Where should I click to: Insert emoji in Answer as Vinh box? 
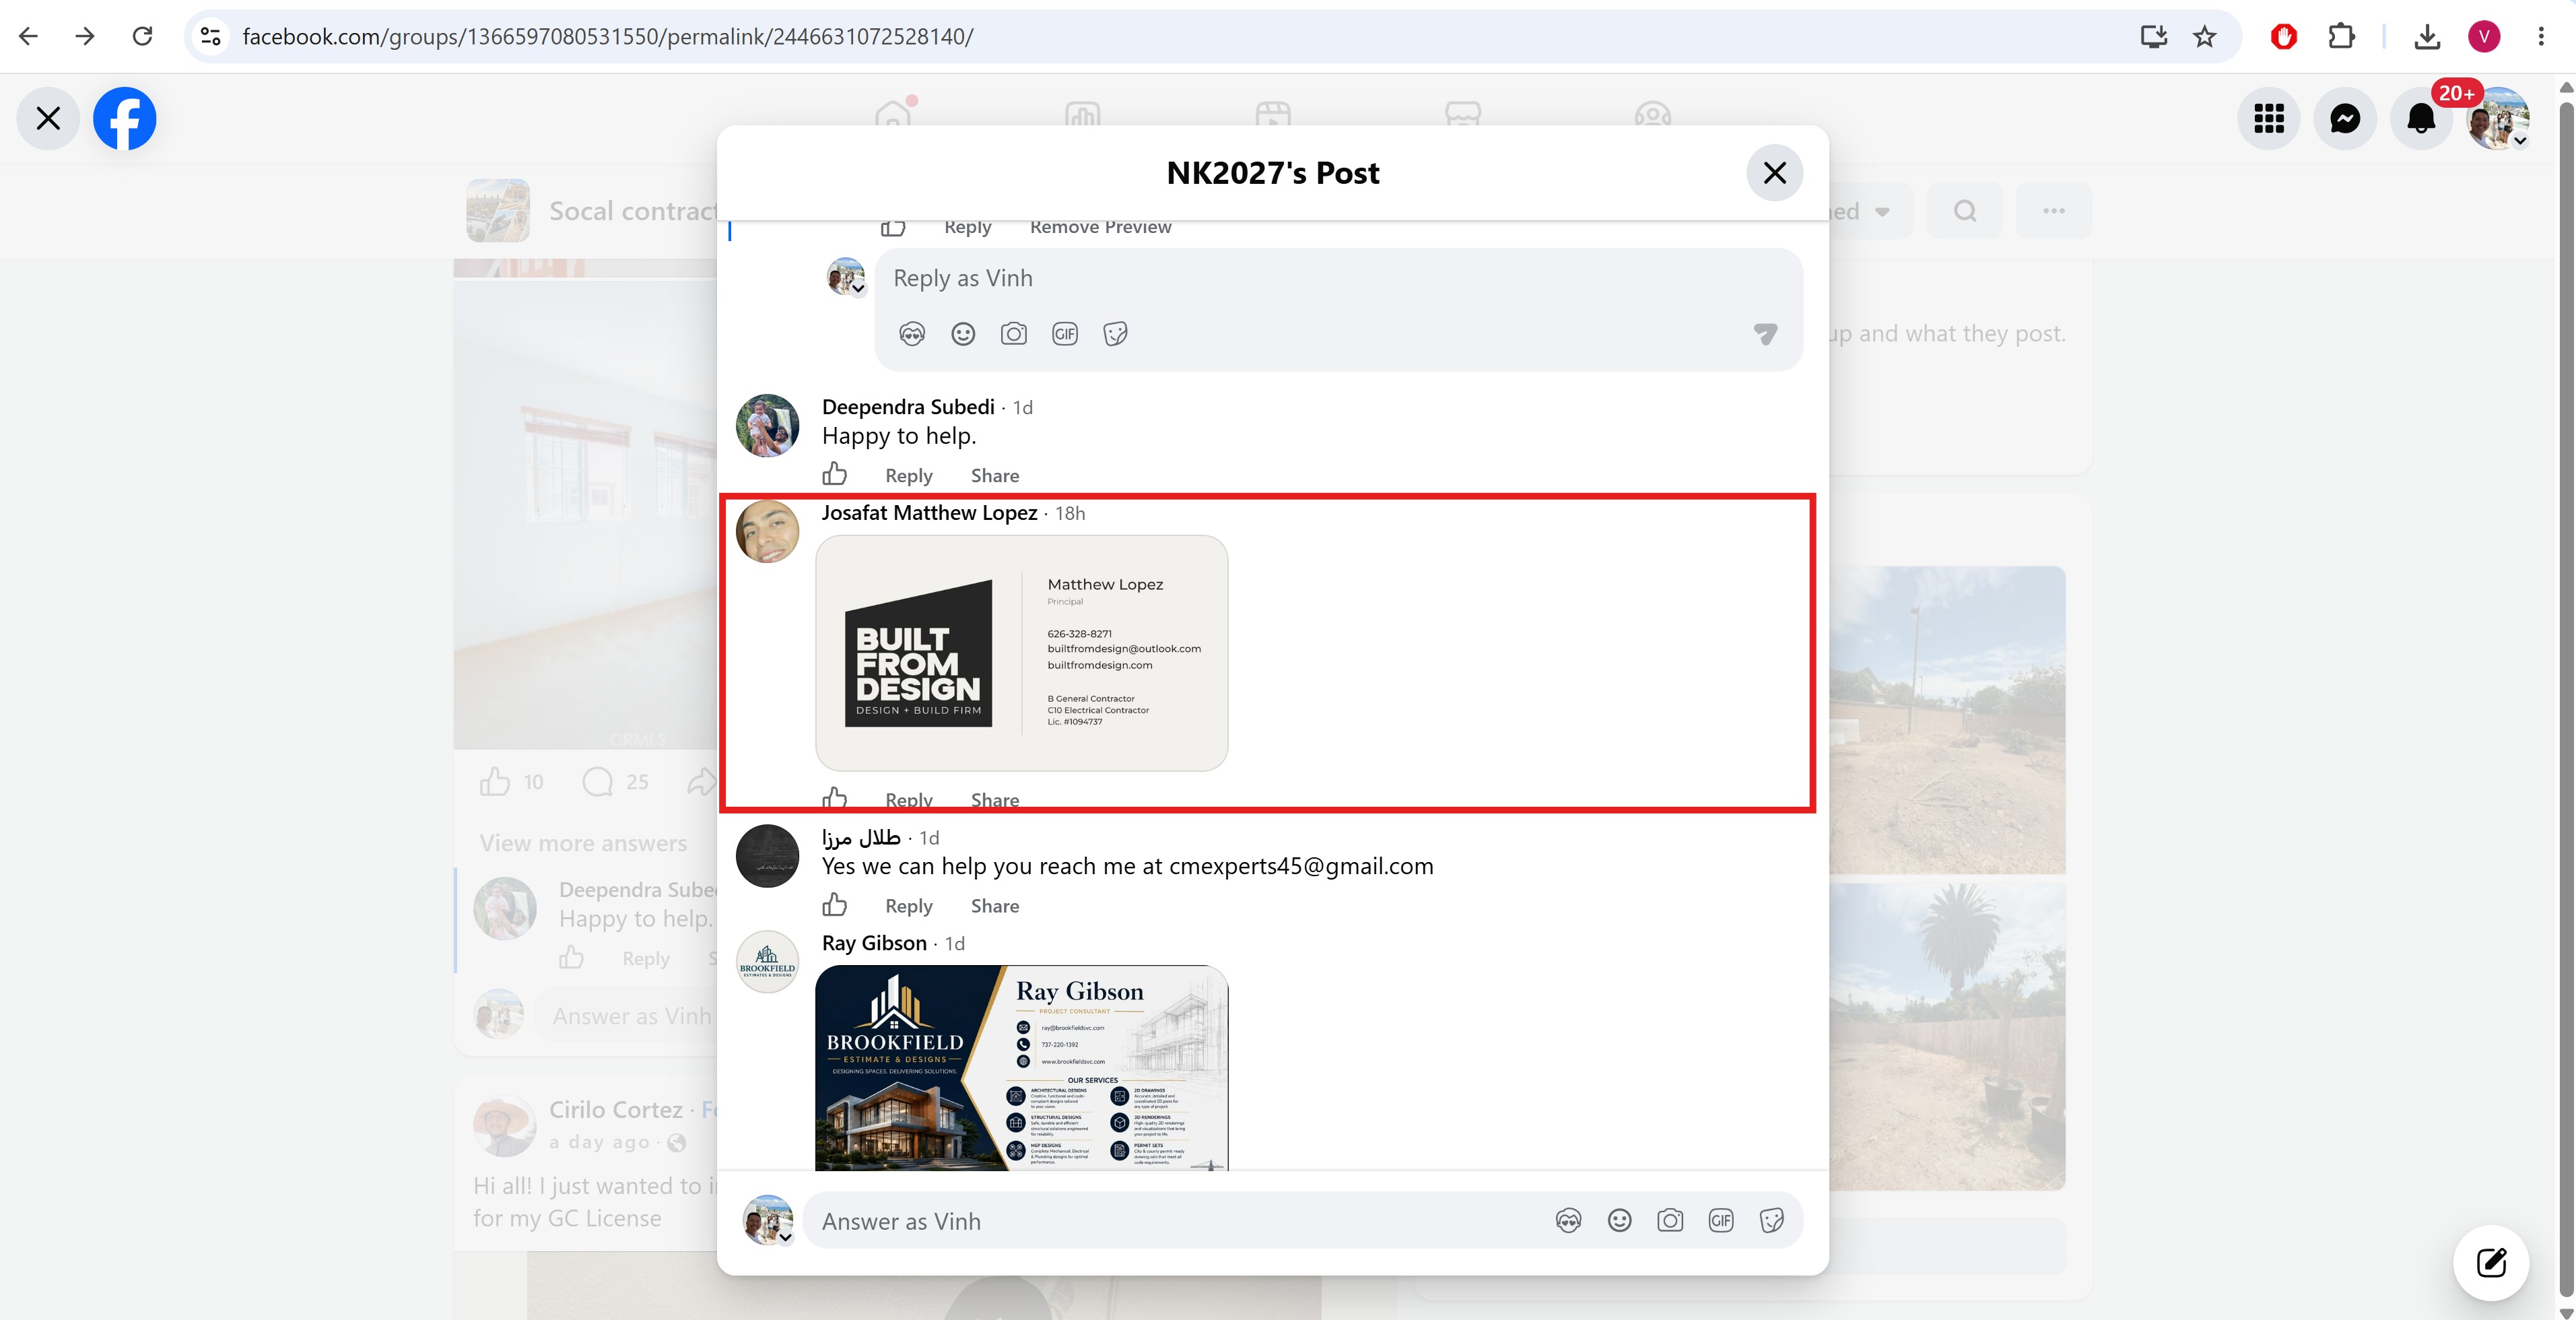click(x=1620, y=1221)
